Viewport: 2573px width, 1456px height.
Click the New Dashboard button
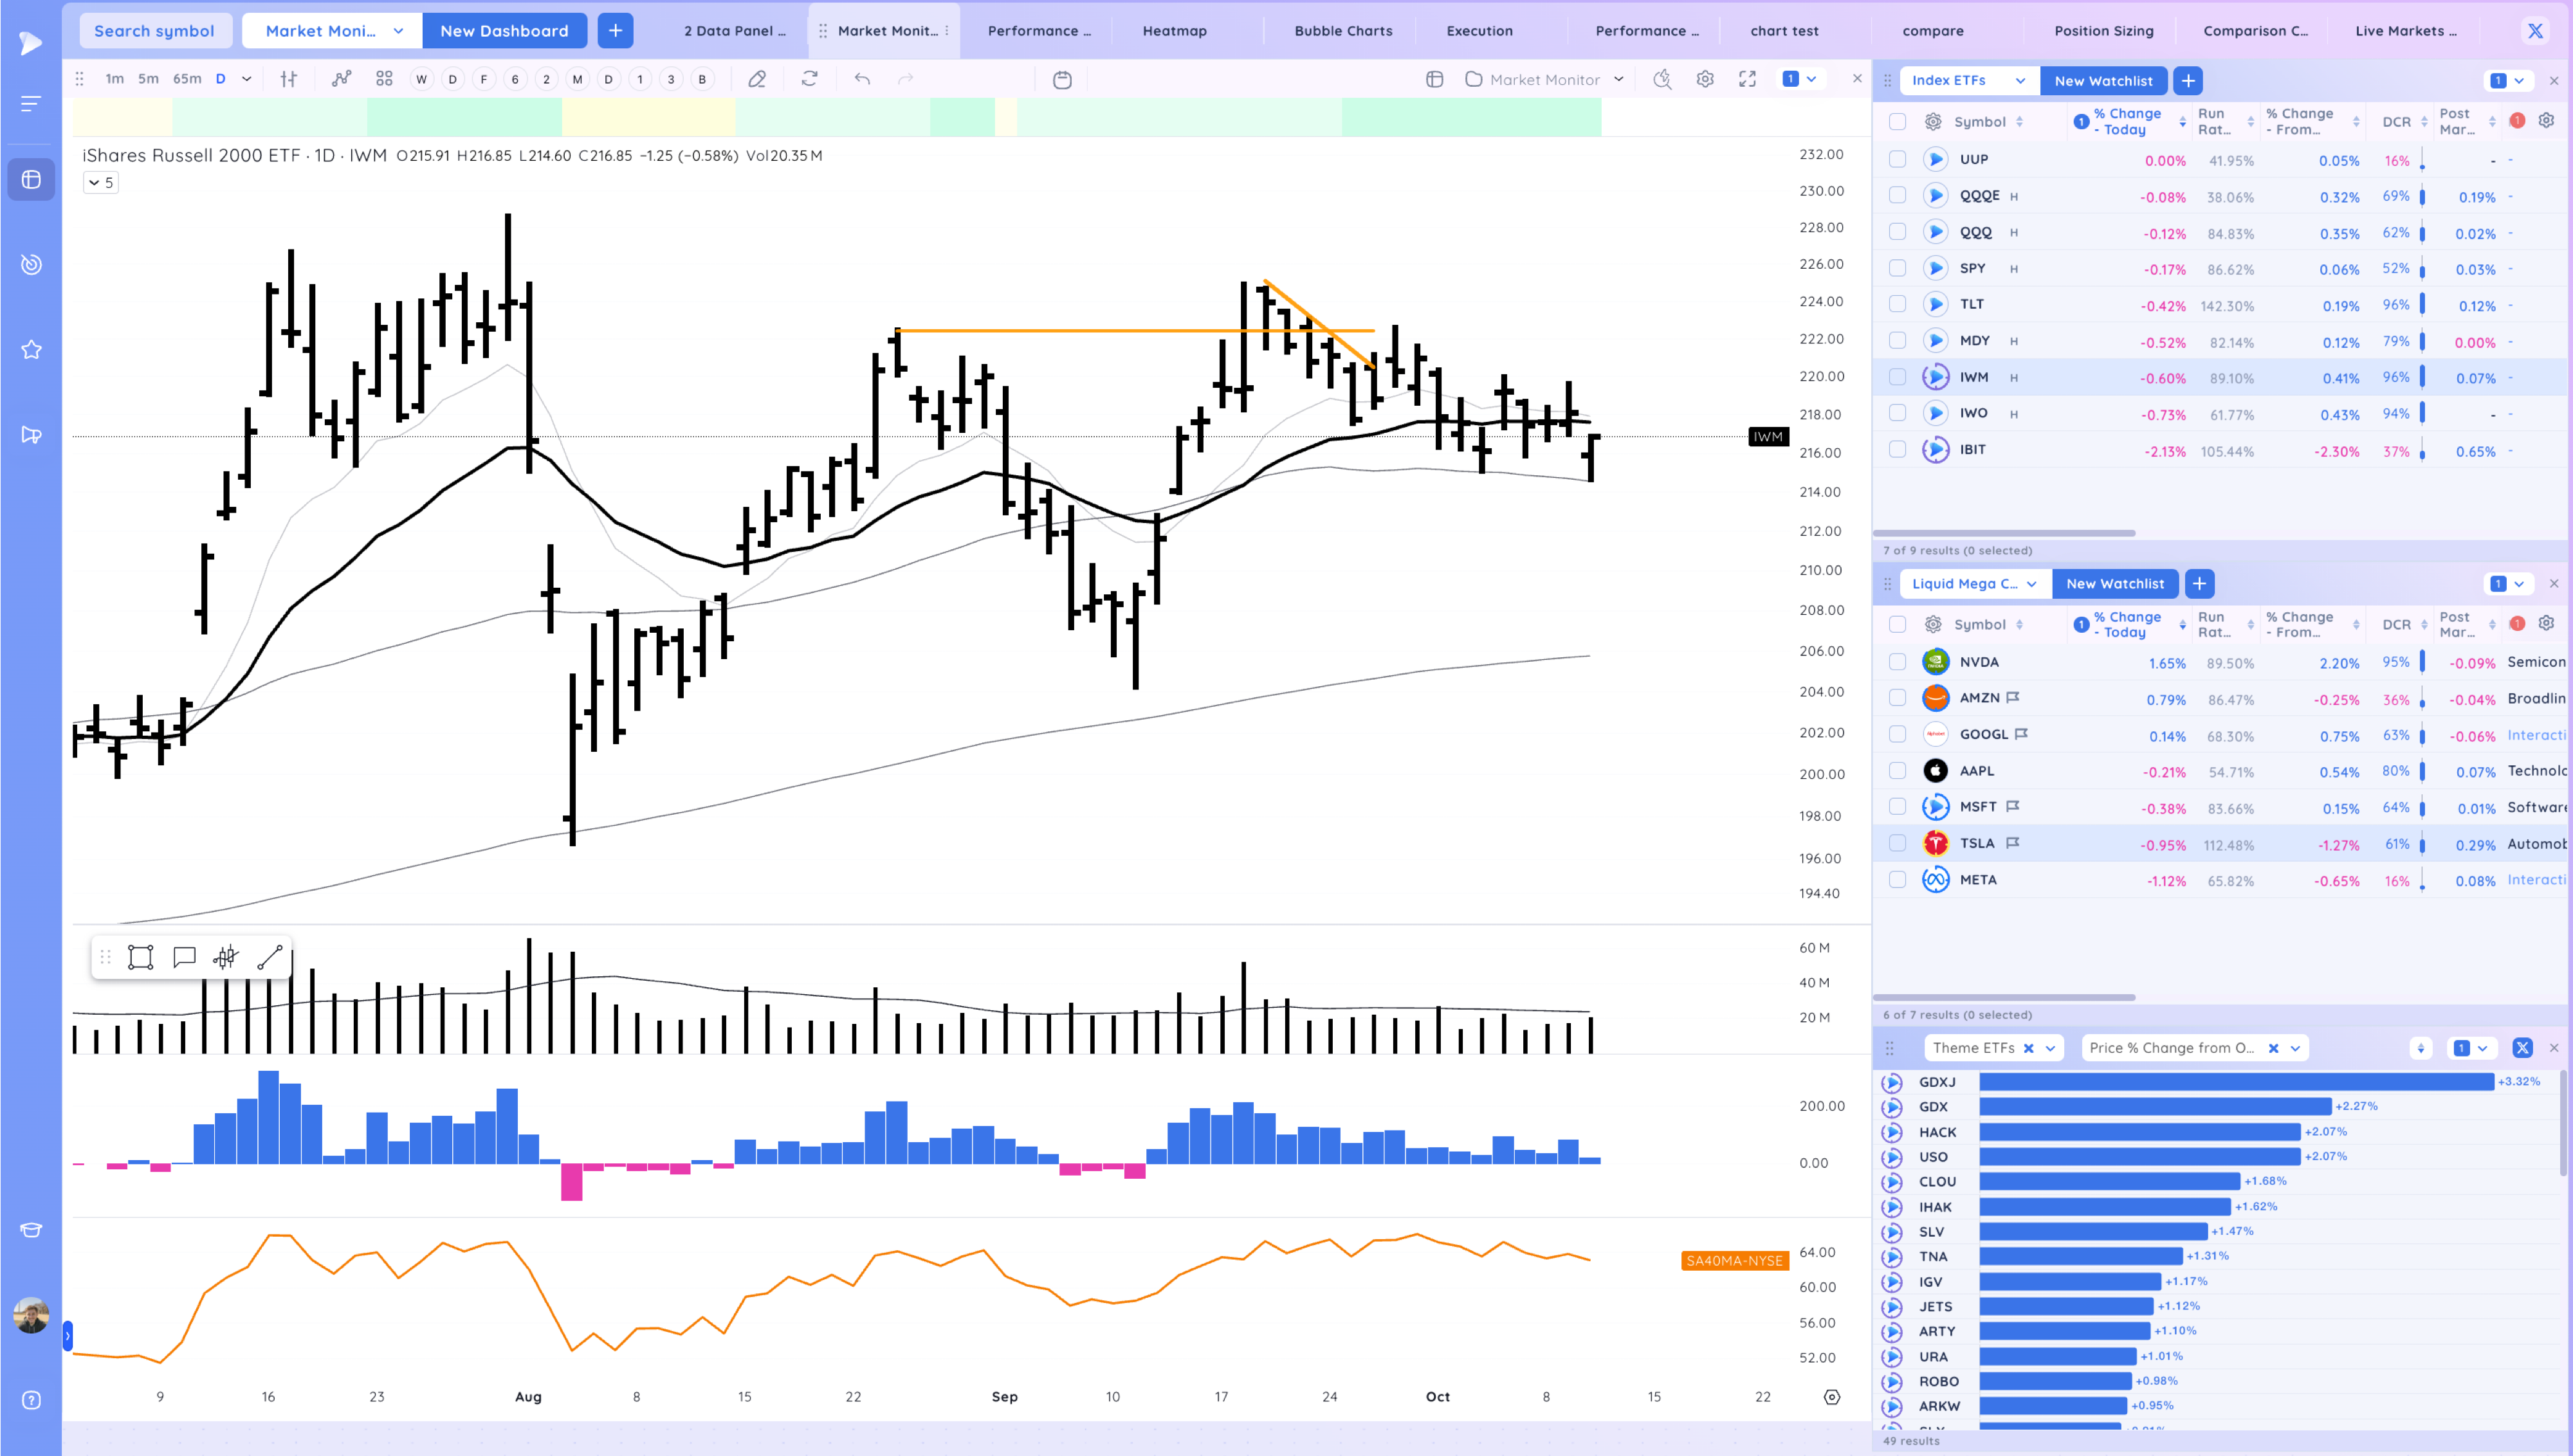[x=504, y=31]
